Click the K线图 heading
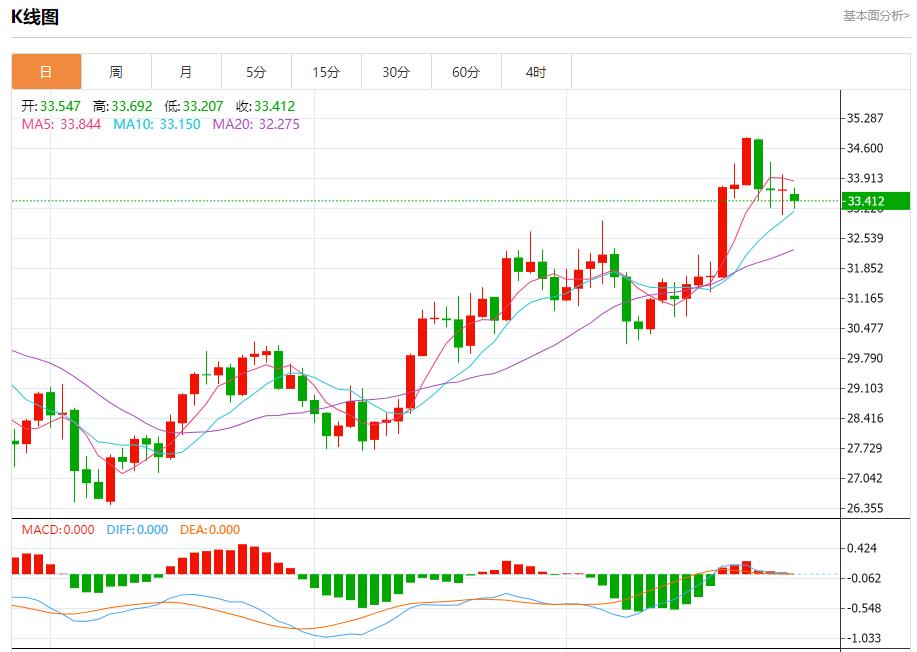Viewport: 917px width, 652px height. [x=35, y=17]
